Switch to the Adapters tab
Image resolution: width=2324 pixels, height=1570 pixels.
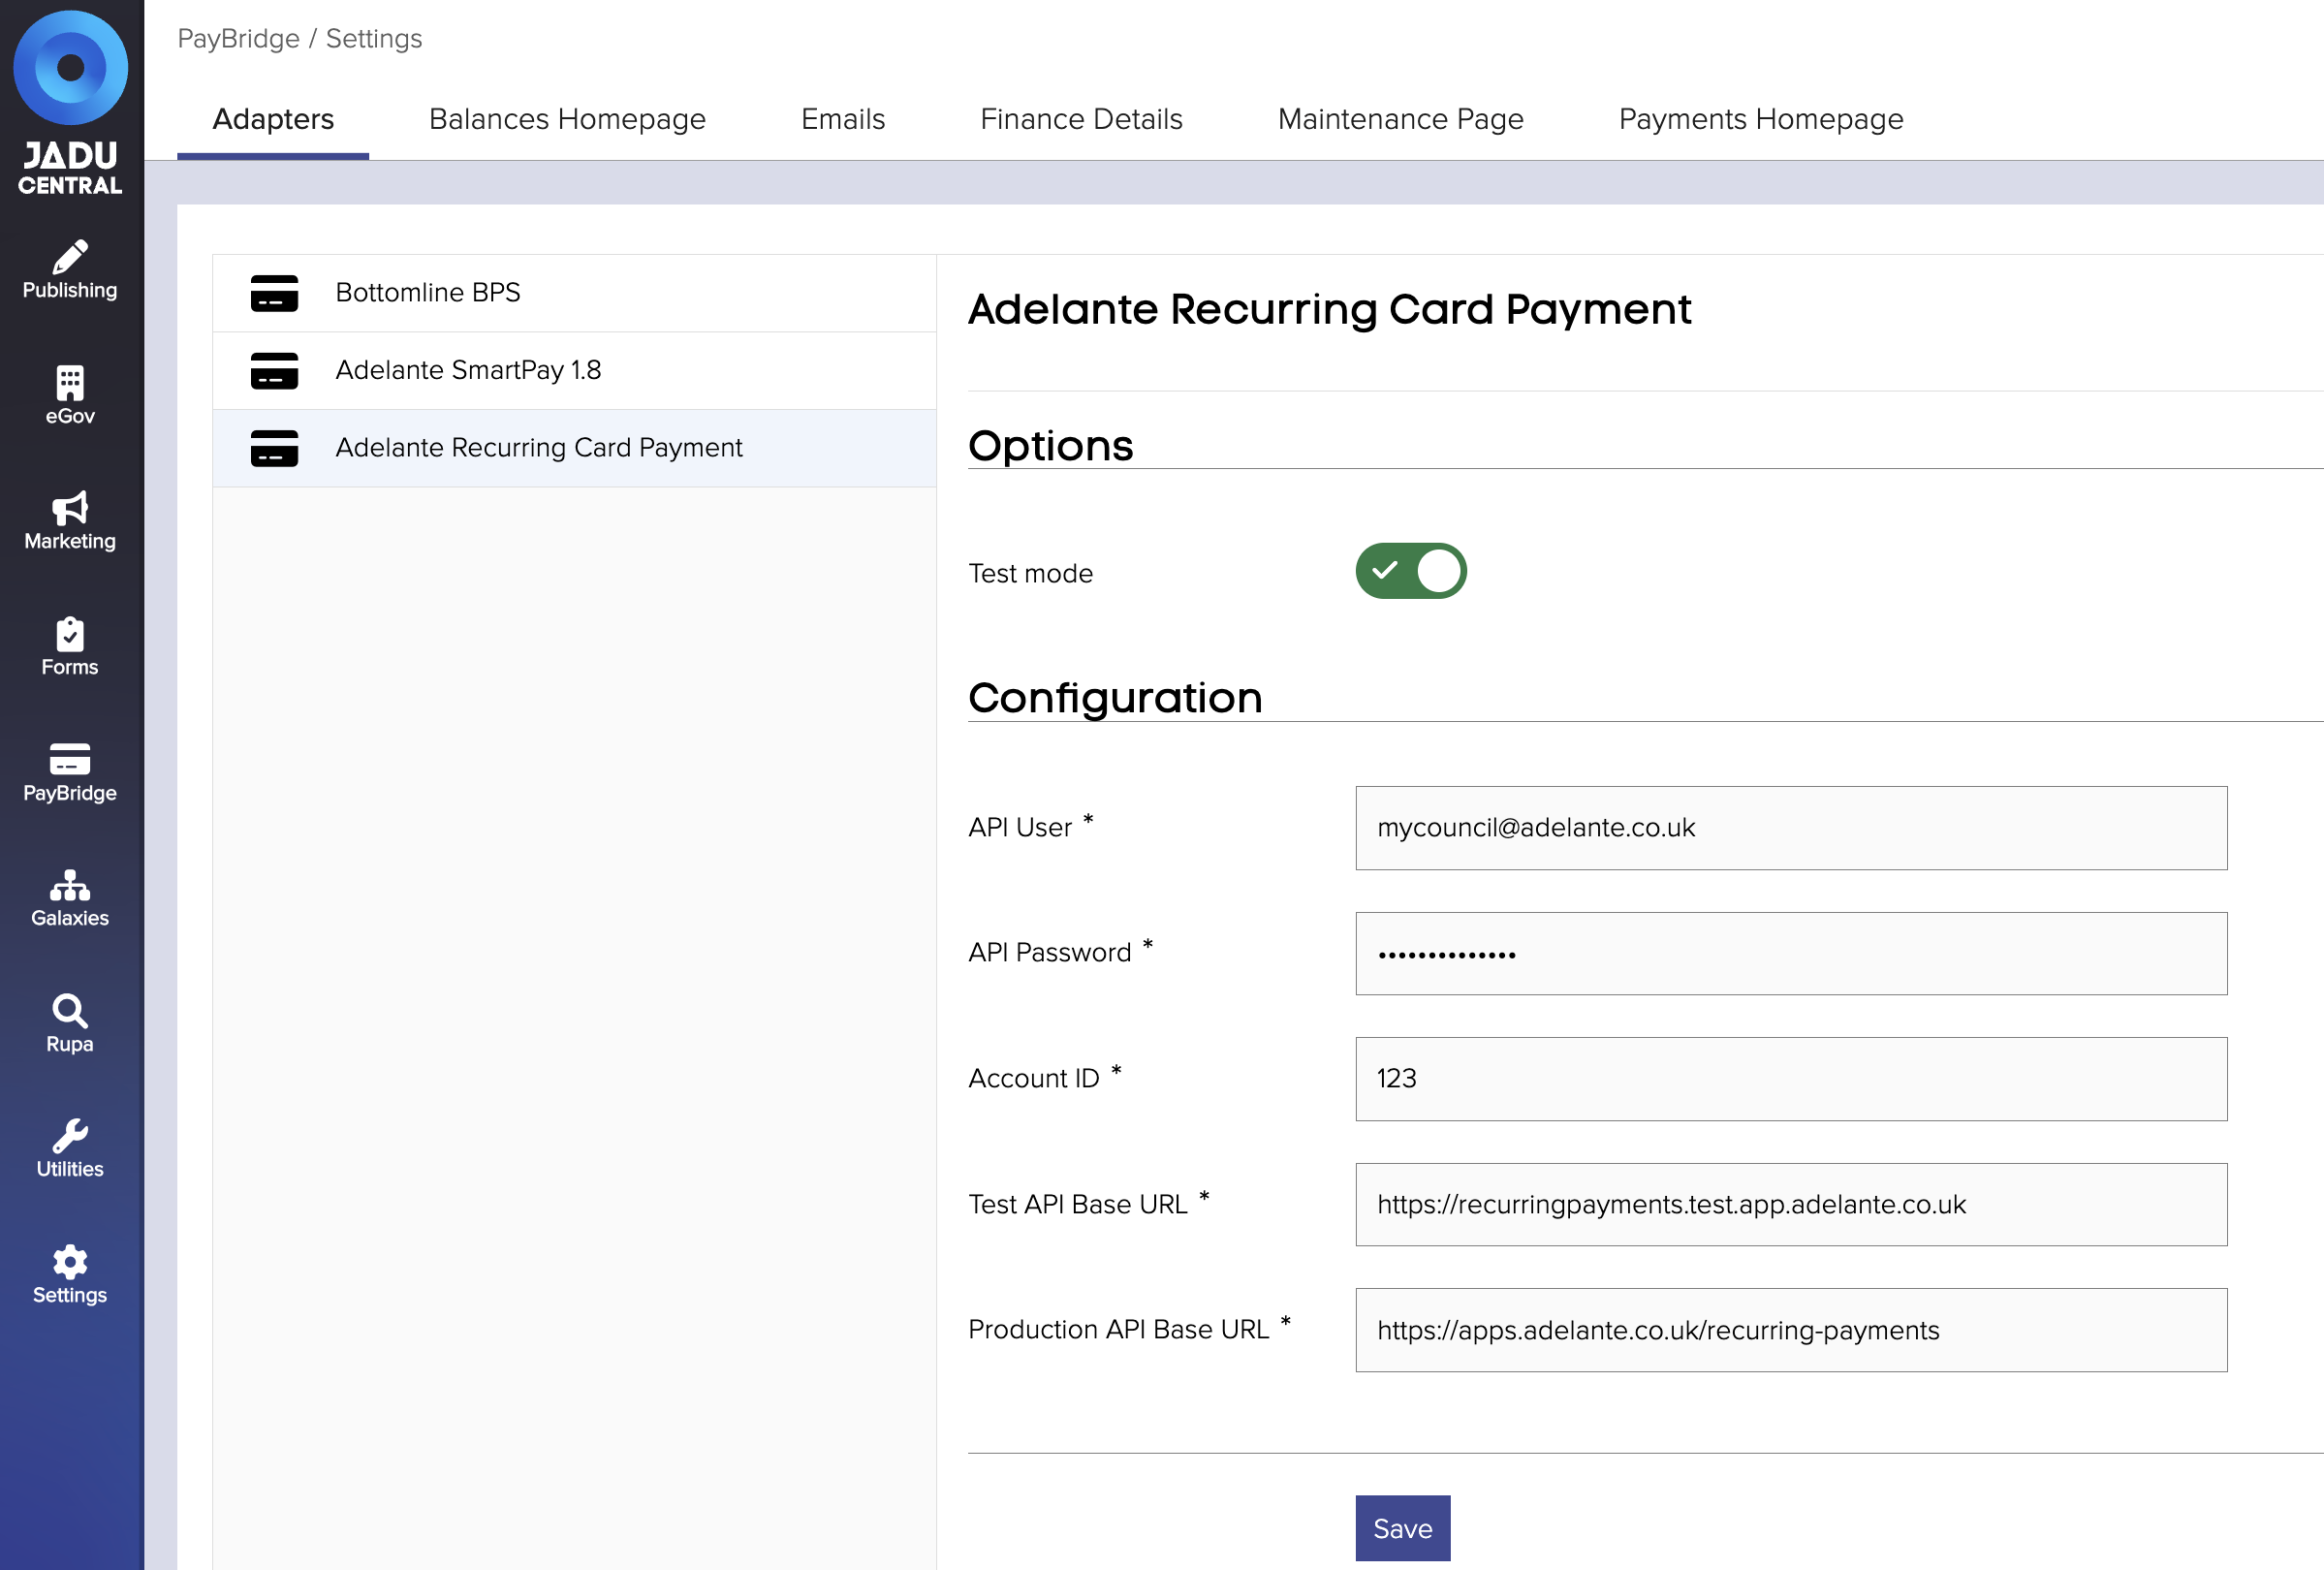[x=273, y=119]
